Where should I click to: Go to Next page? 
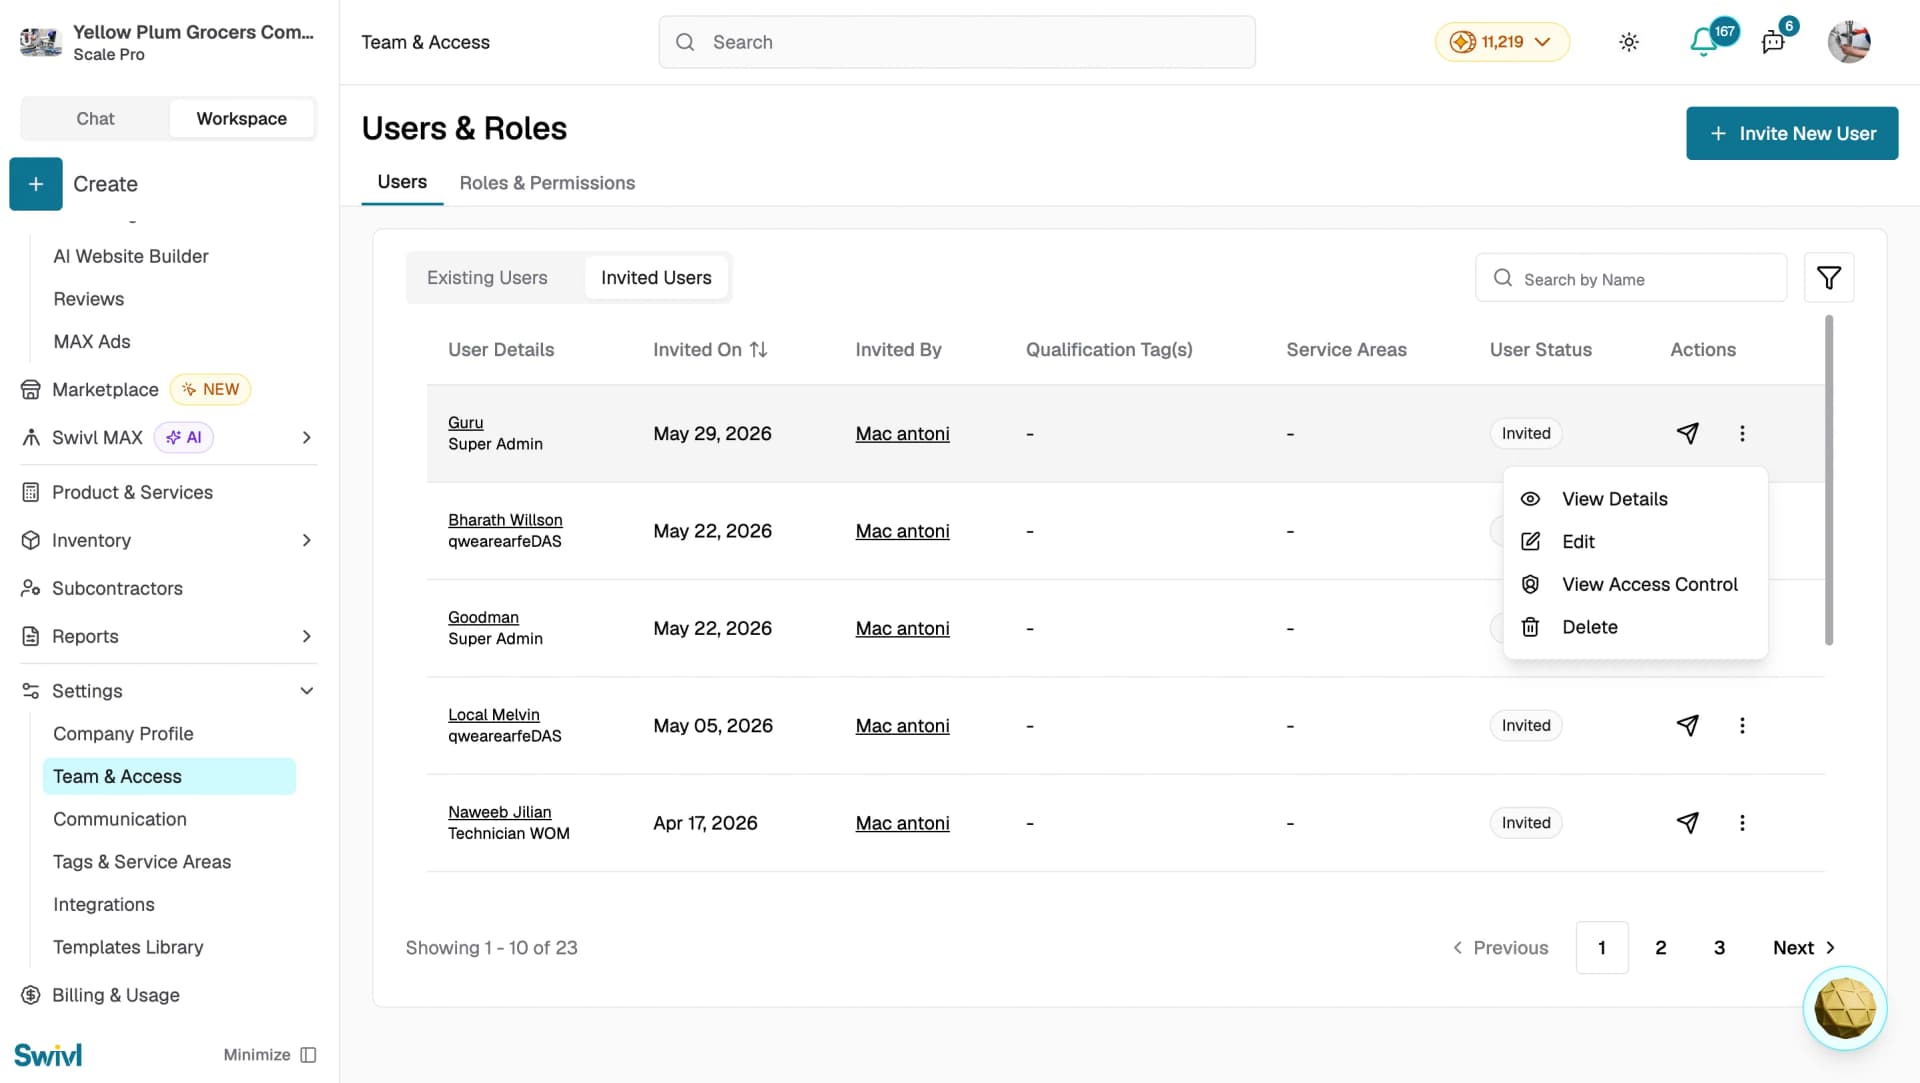[x=1804, y=948]
